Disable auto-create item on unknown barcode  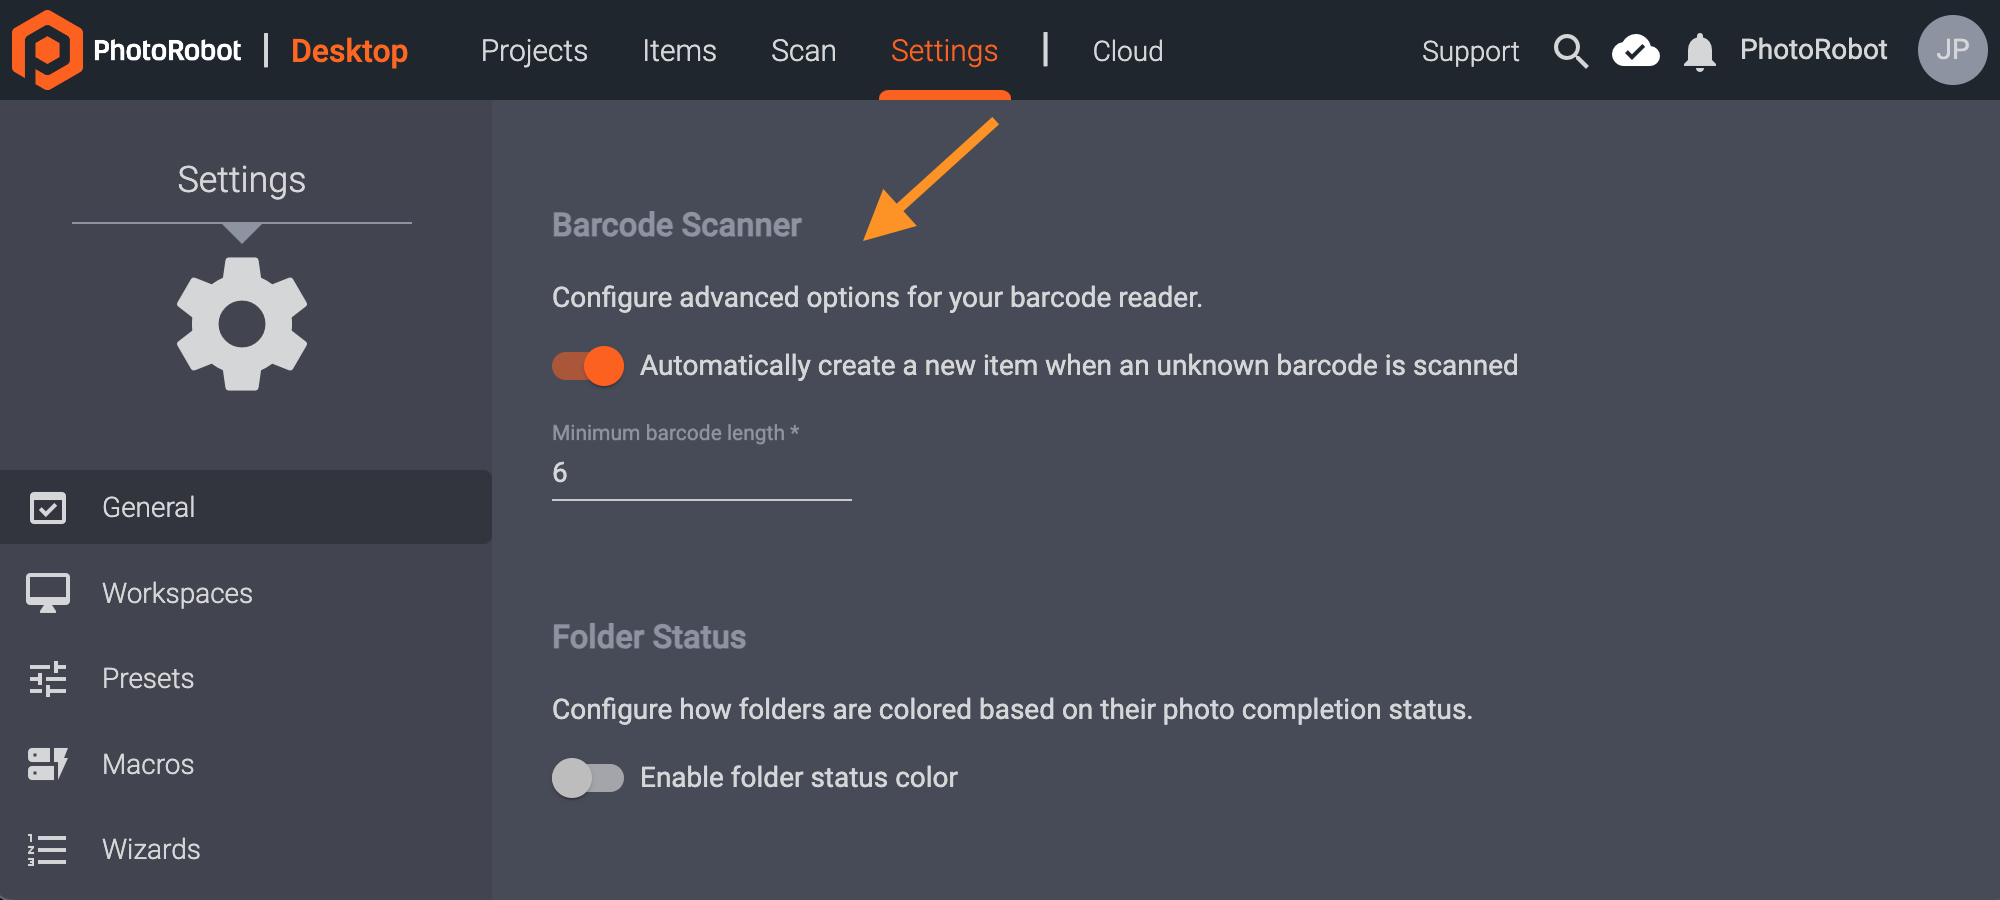588,366
